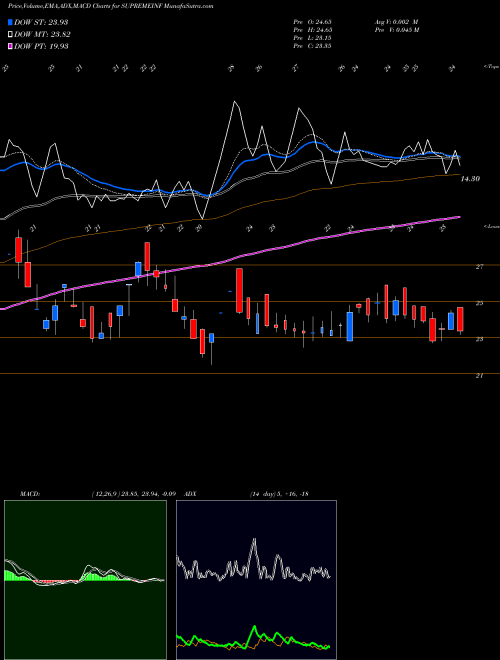500x660 pixels.
Task: Click the magenta DOW PT legend swatch
Action: pyautogui.click(x=10, y=46)
